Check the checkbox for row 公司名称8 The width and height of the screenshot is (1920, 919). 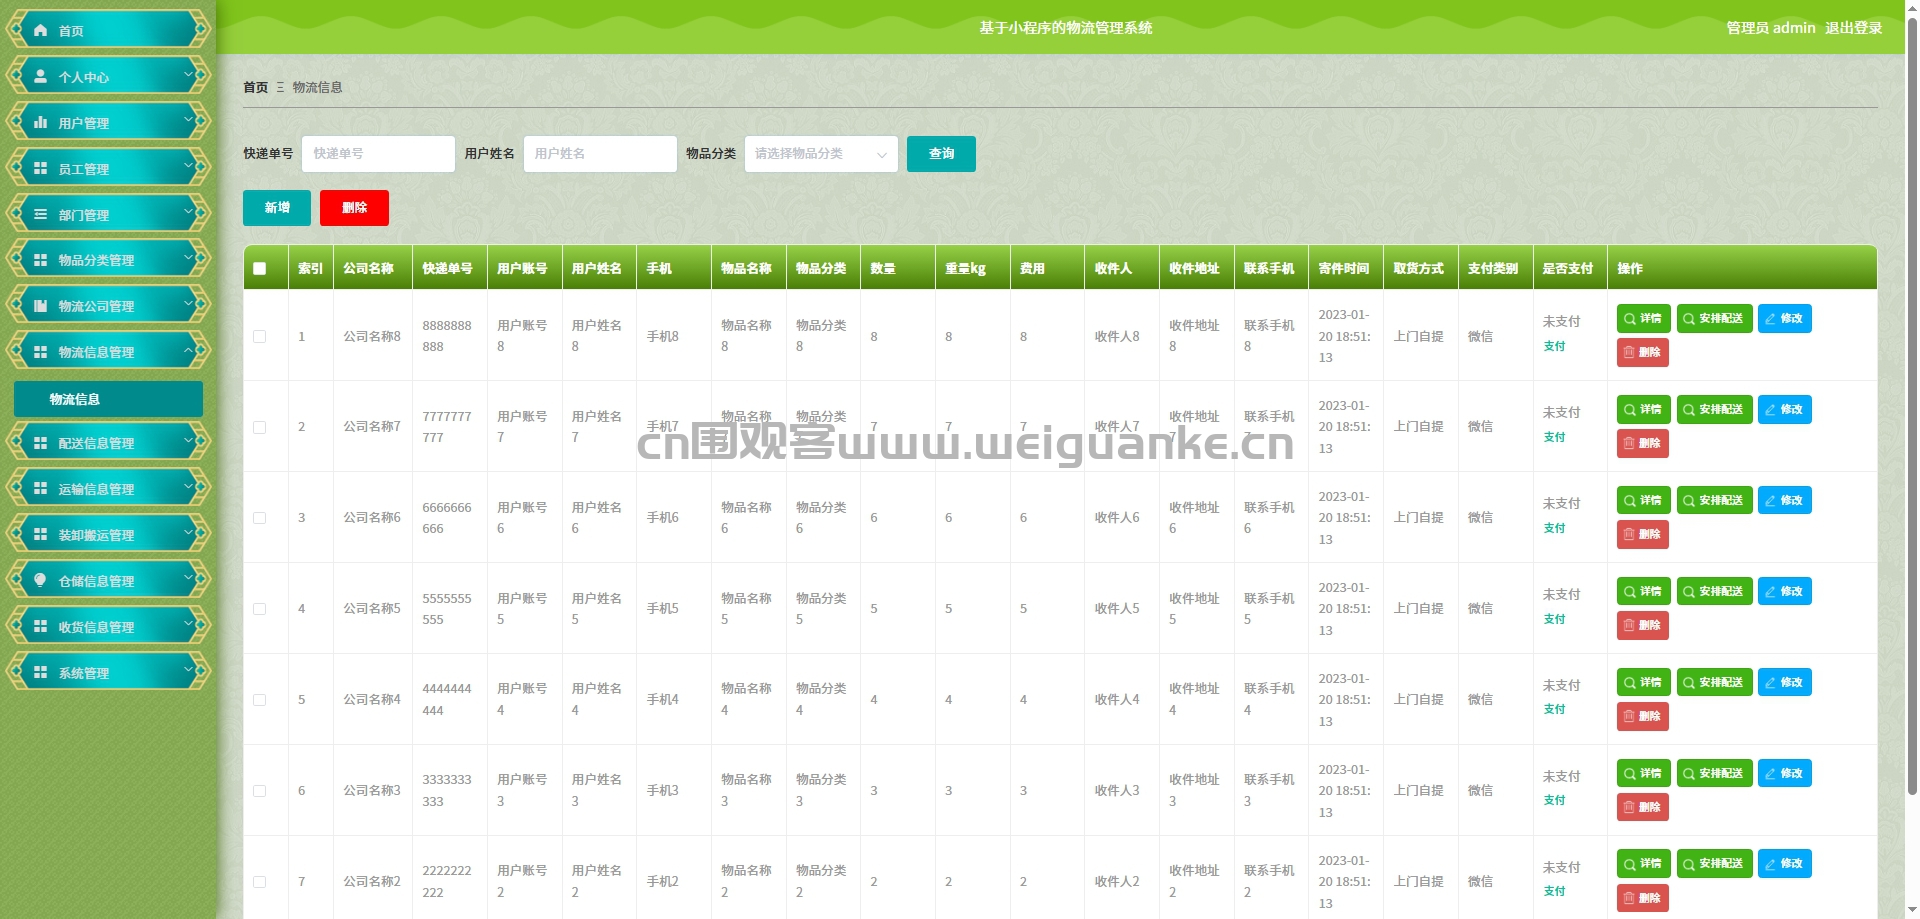[x=260, y=337]
